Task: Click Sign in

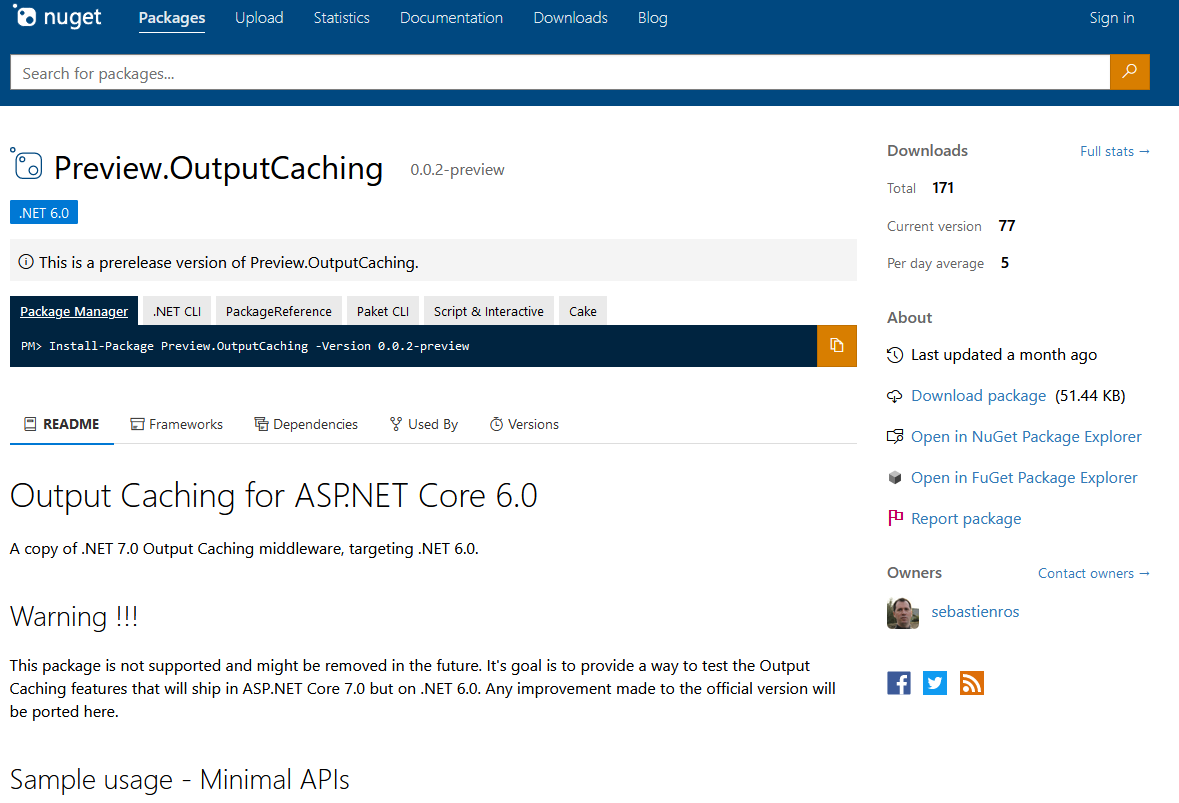Action: tap(1111, 18)
